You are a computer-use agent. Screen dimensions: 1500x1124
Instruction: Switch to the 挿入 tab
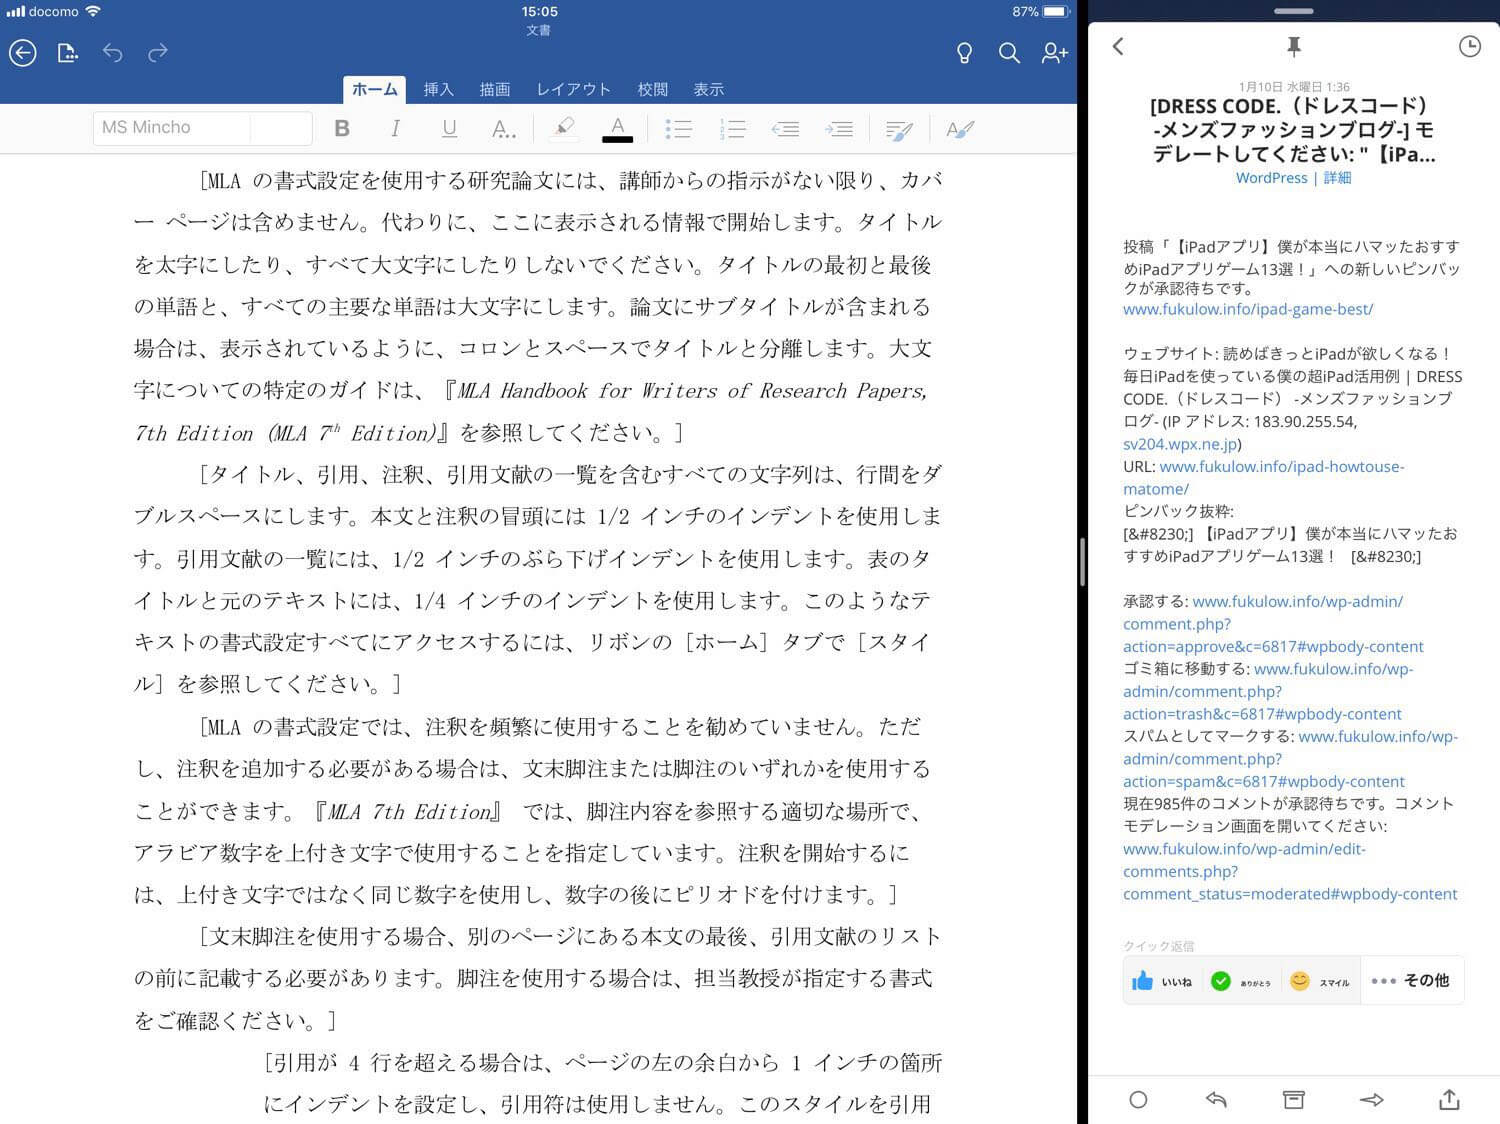pyautogui.click(x=438, y=89)
